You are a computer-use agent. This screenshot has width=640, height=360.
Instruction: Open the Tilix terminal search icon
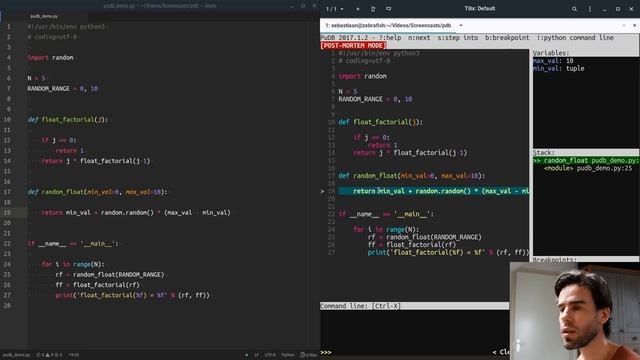click(x=574, y=9)
